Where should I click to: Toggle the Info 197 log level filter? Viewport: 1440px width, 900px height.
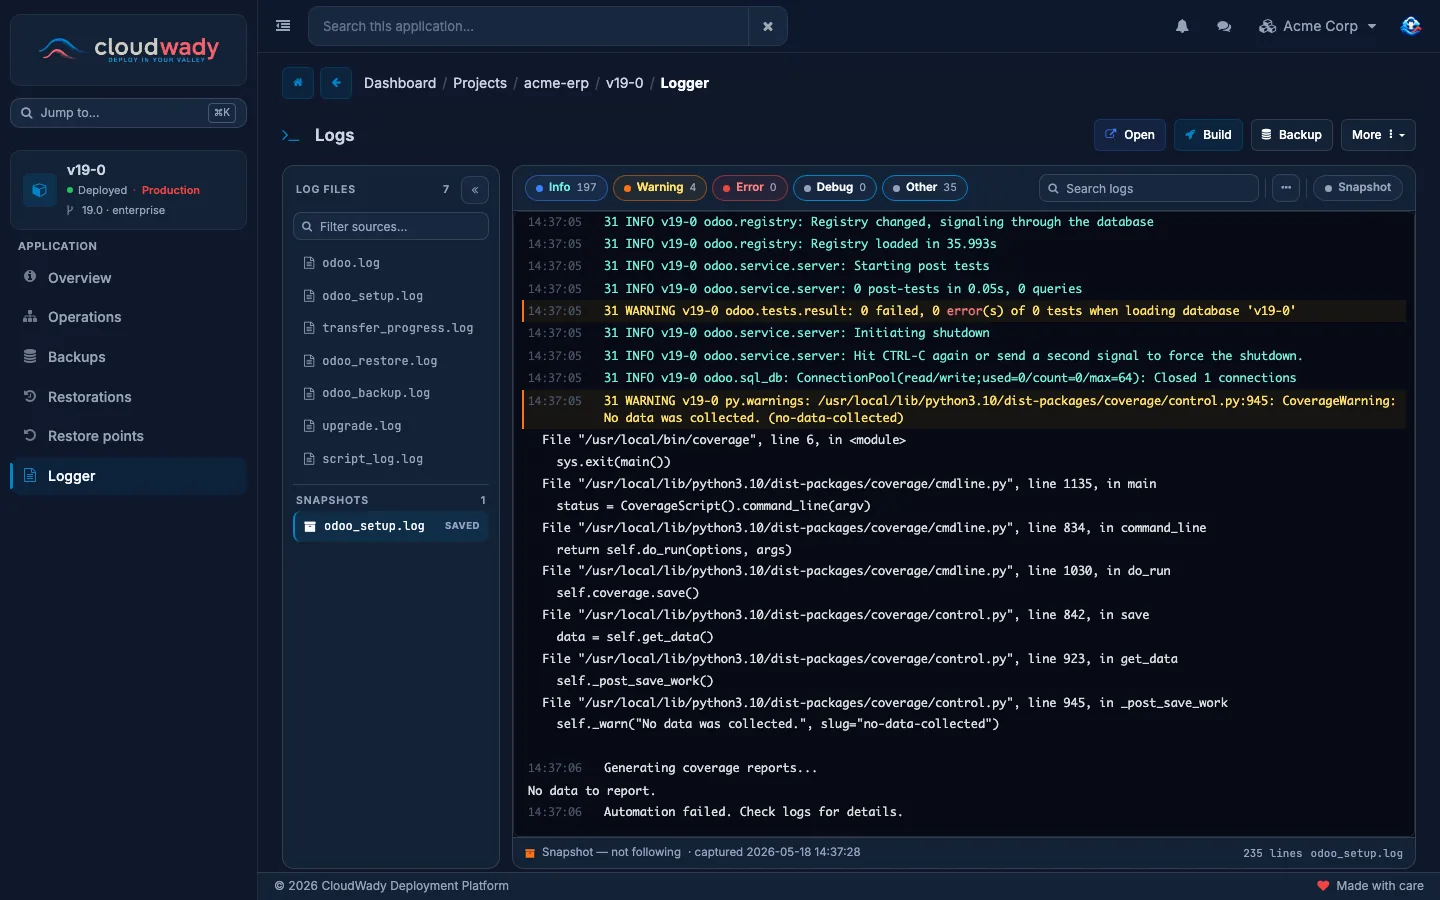pos(566,188)
